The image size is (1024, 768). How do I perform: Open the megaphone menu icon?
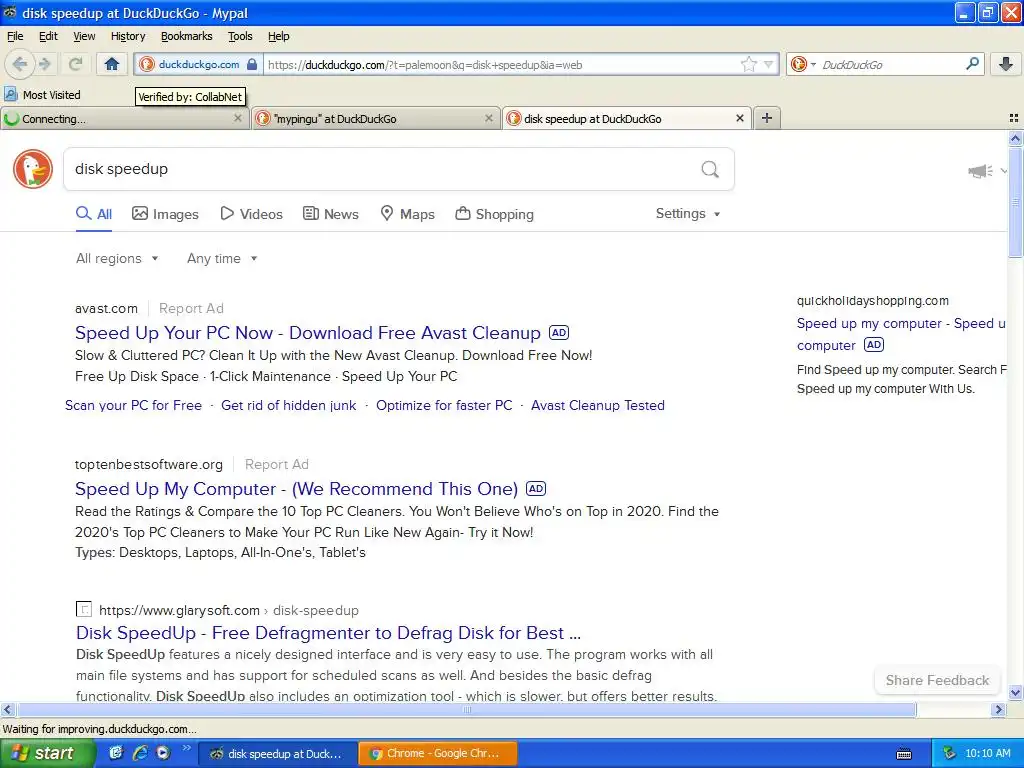pos(980,171)
